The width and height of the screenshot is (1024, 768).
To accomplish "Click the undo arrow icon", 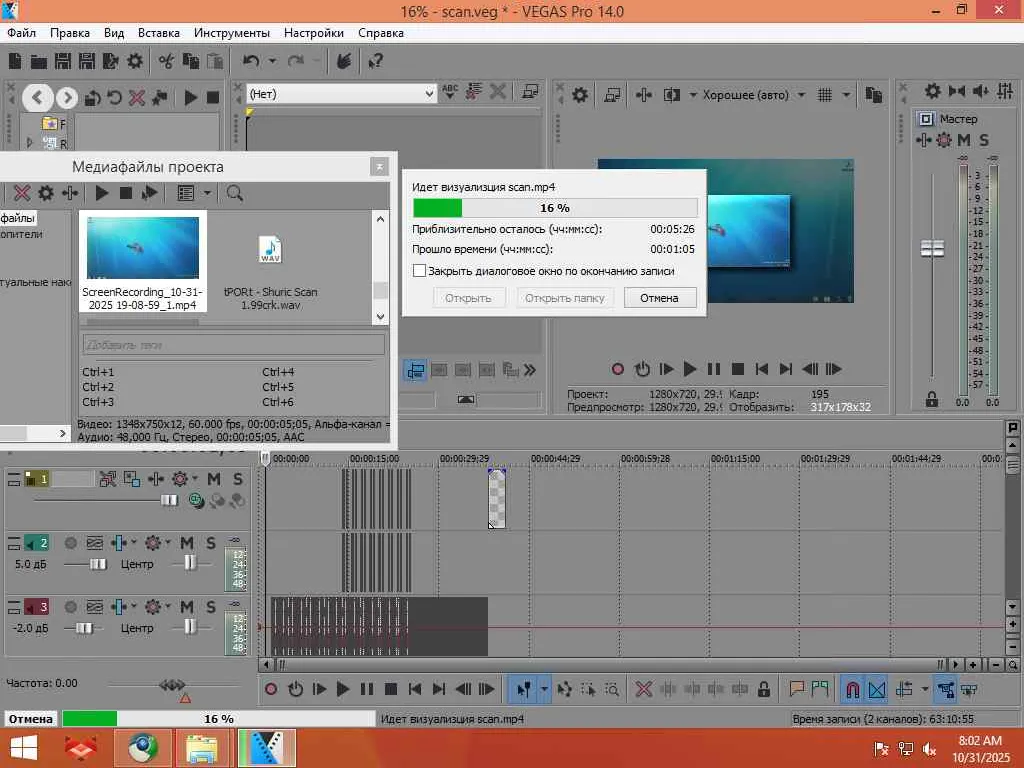I will click(x=251, y=61).
